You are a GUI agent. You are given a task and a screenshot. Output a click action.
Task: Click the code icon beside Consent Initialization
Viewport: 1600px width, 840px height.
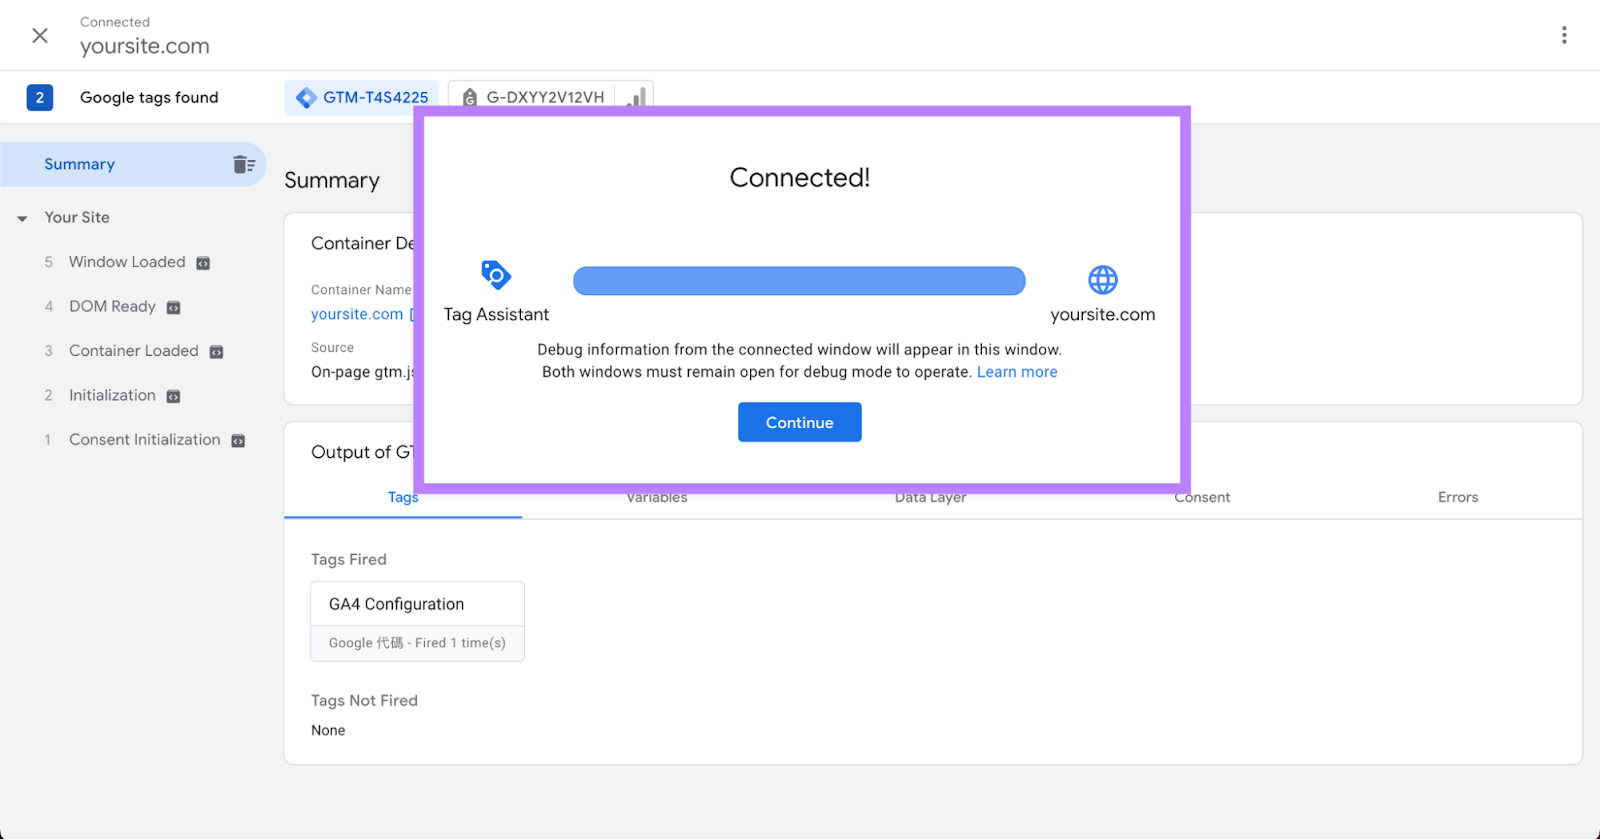coord(238,441)
